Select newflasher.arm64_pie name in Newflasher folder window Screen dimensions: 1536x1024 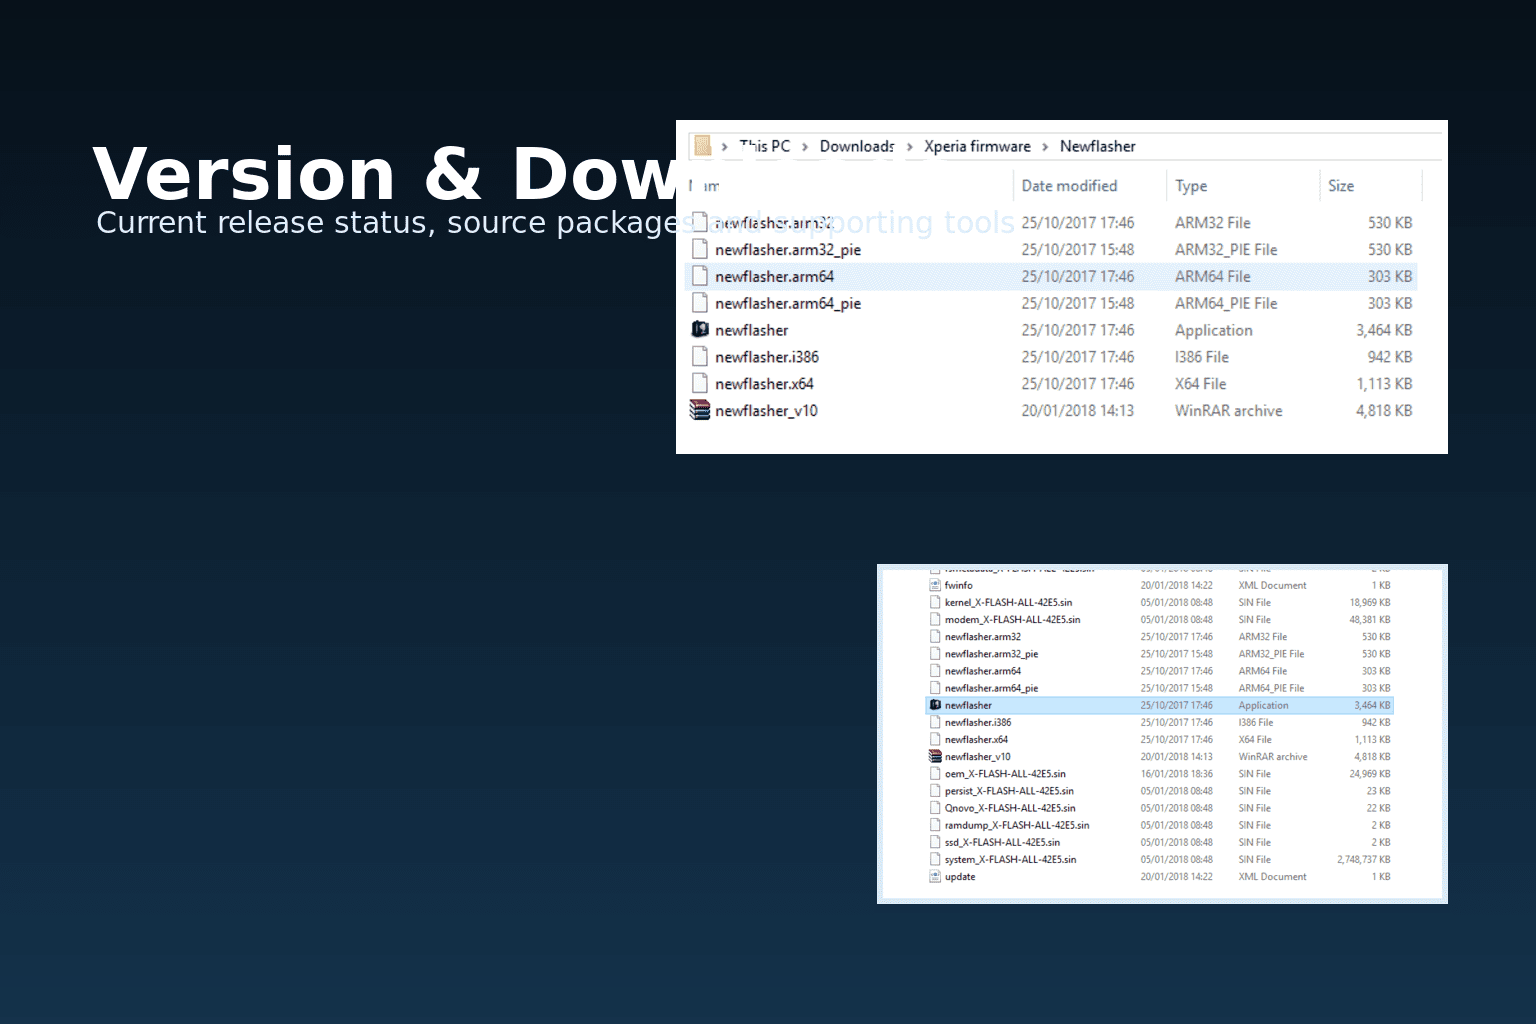pyautogui.click(x=788, y=304)
